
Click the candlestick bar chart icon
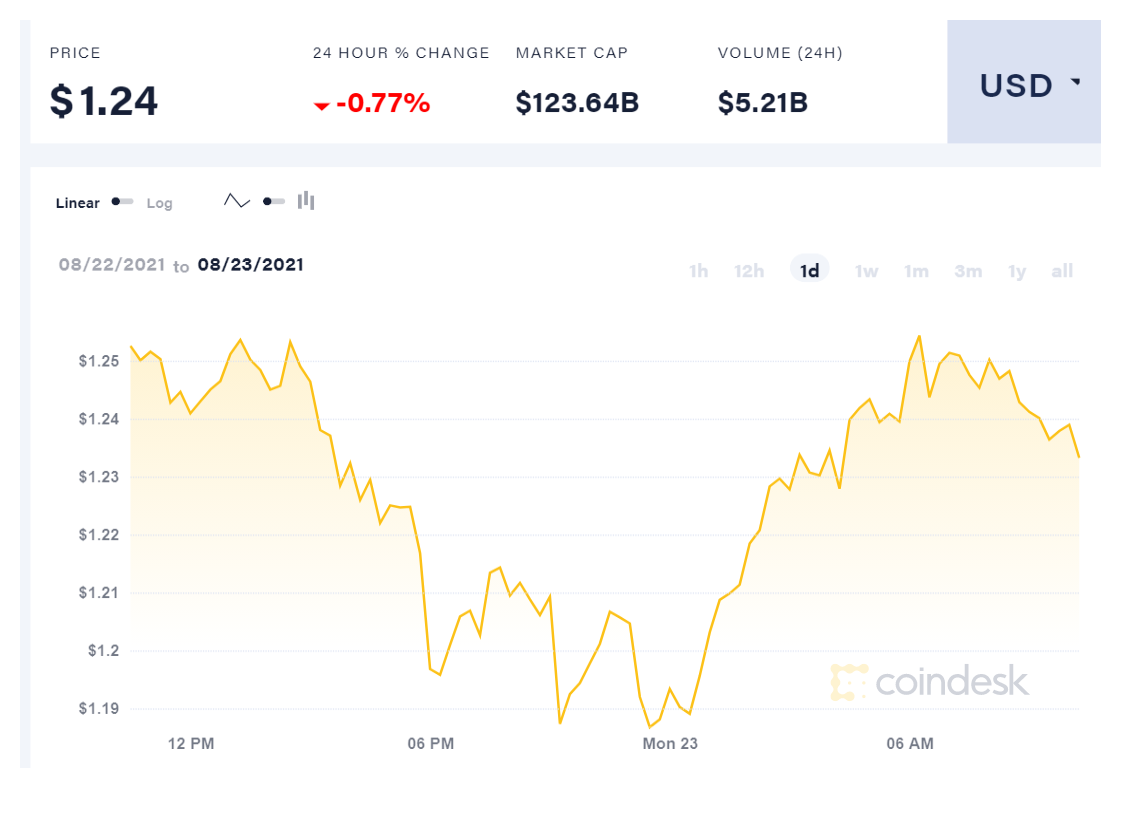(x=306, y=201)
